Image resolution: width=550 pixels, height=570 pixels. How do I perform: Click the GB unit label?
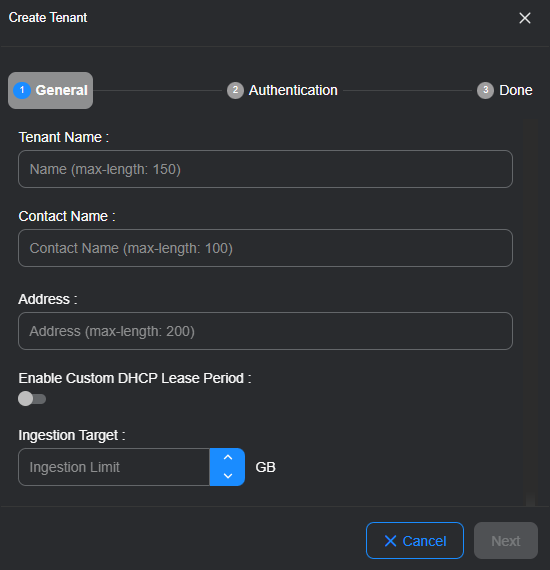[x=265, y=467]
